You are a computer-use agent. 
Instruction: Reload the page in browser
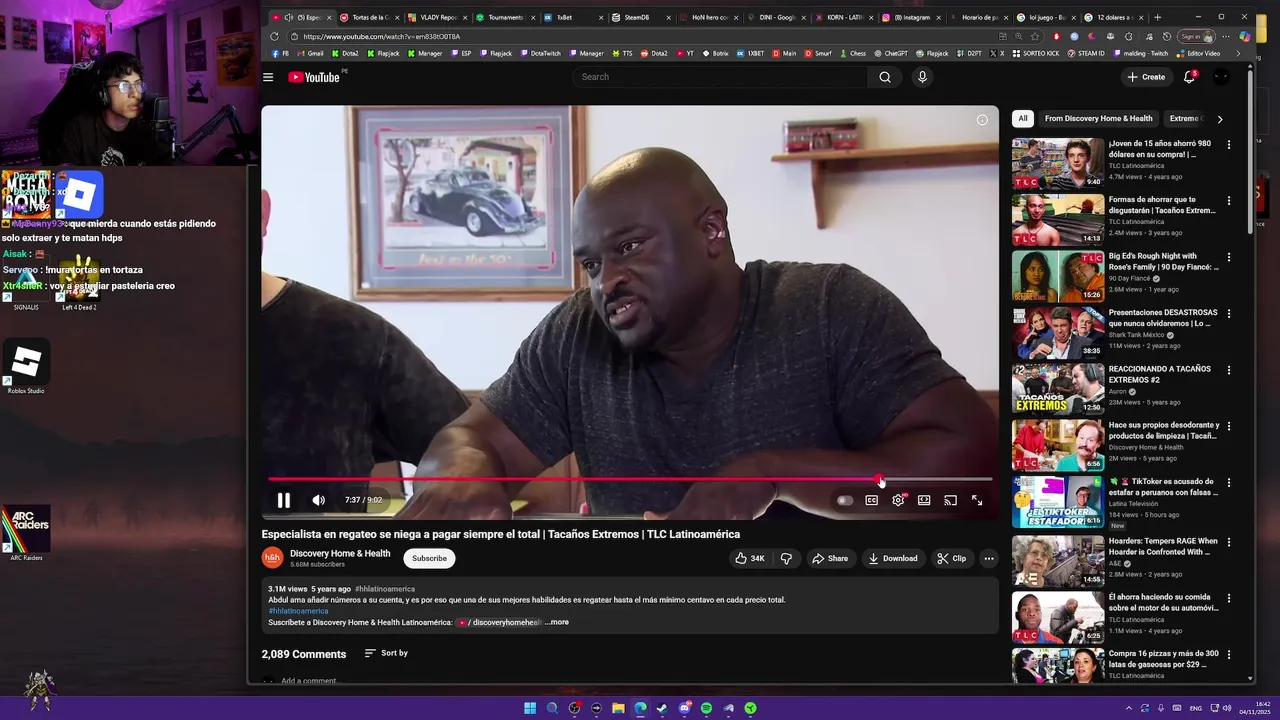[x=274, y=36]
